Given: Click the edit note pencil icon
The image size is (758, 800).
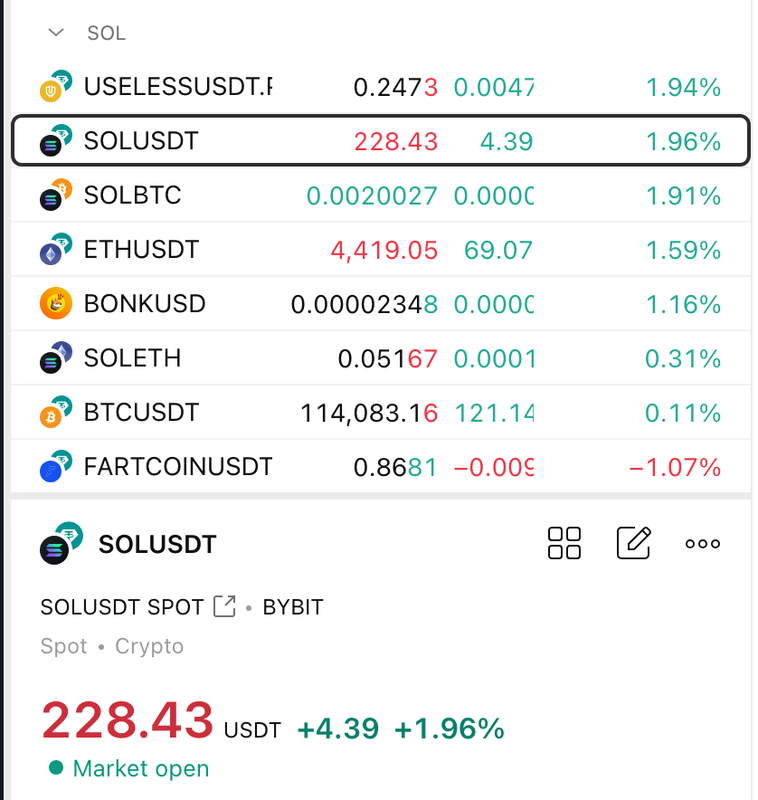Looking at the screenshot, I should tap(634, 543).
